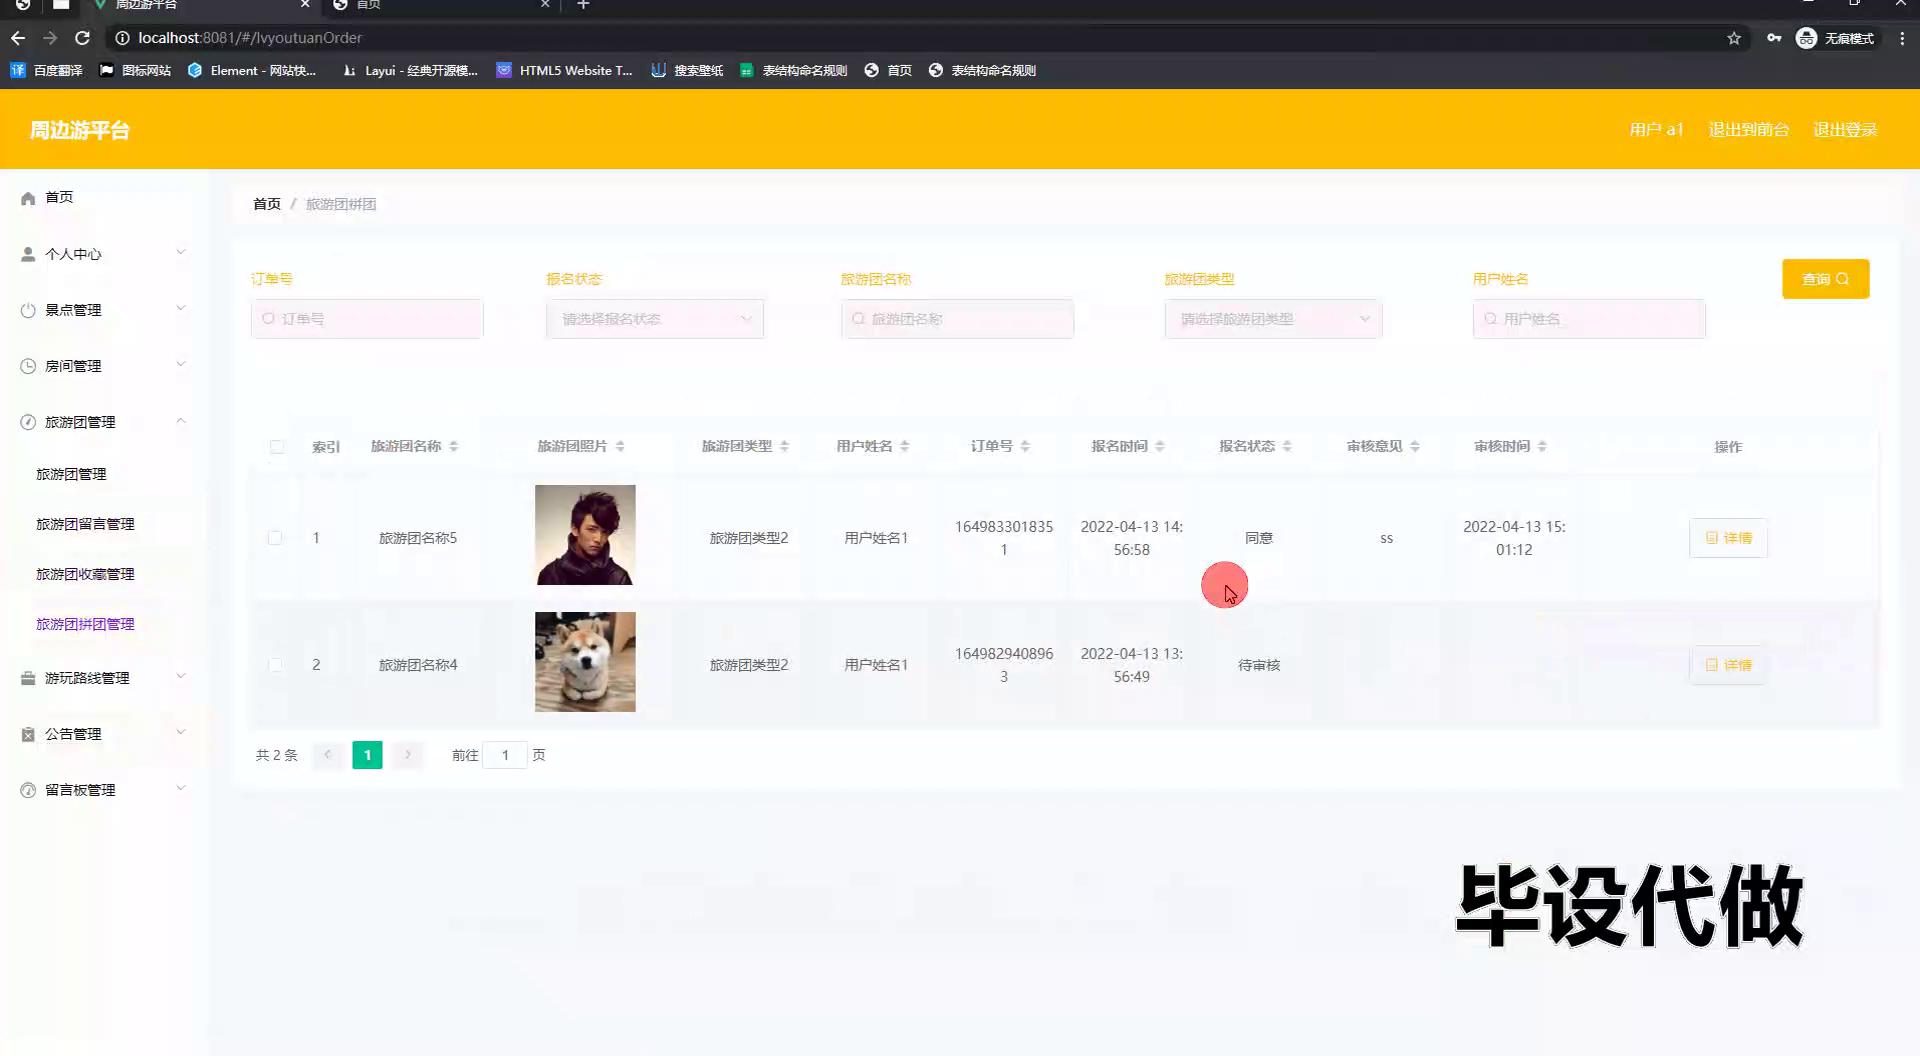
Task: Sort table by 报名时间 column arrows
Action: pos(1160,446)
